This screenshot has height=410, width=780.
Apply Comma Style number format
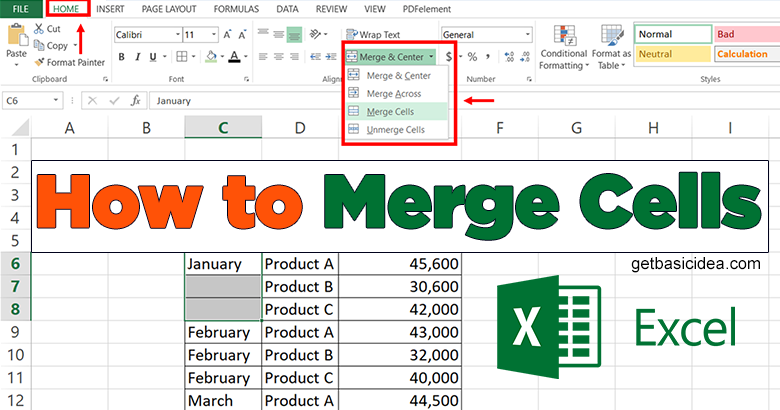tap(488, 56)
